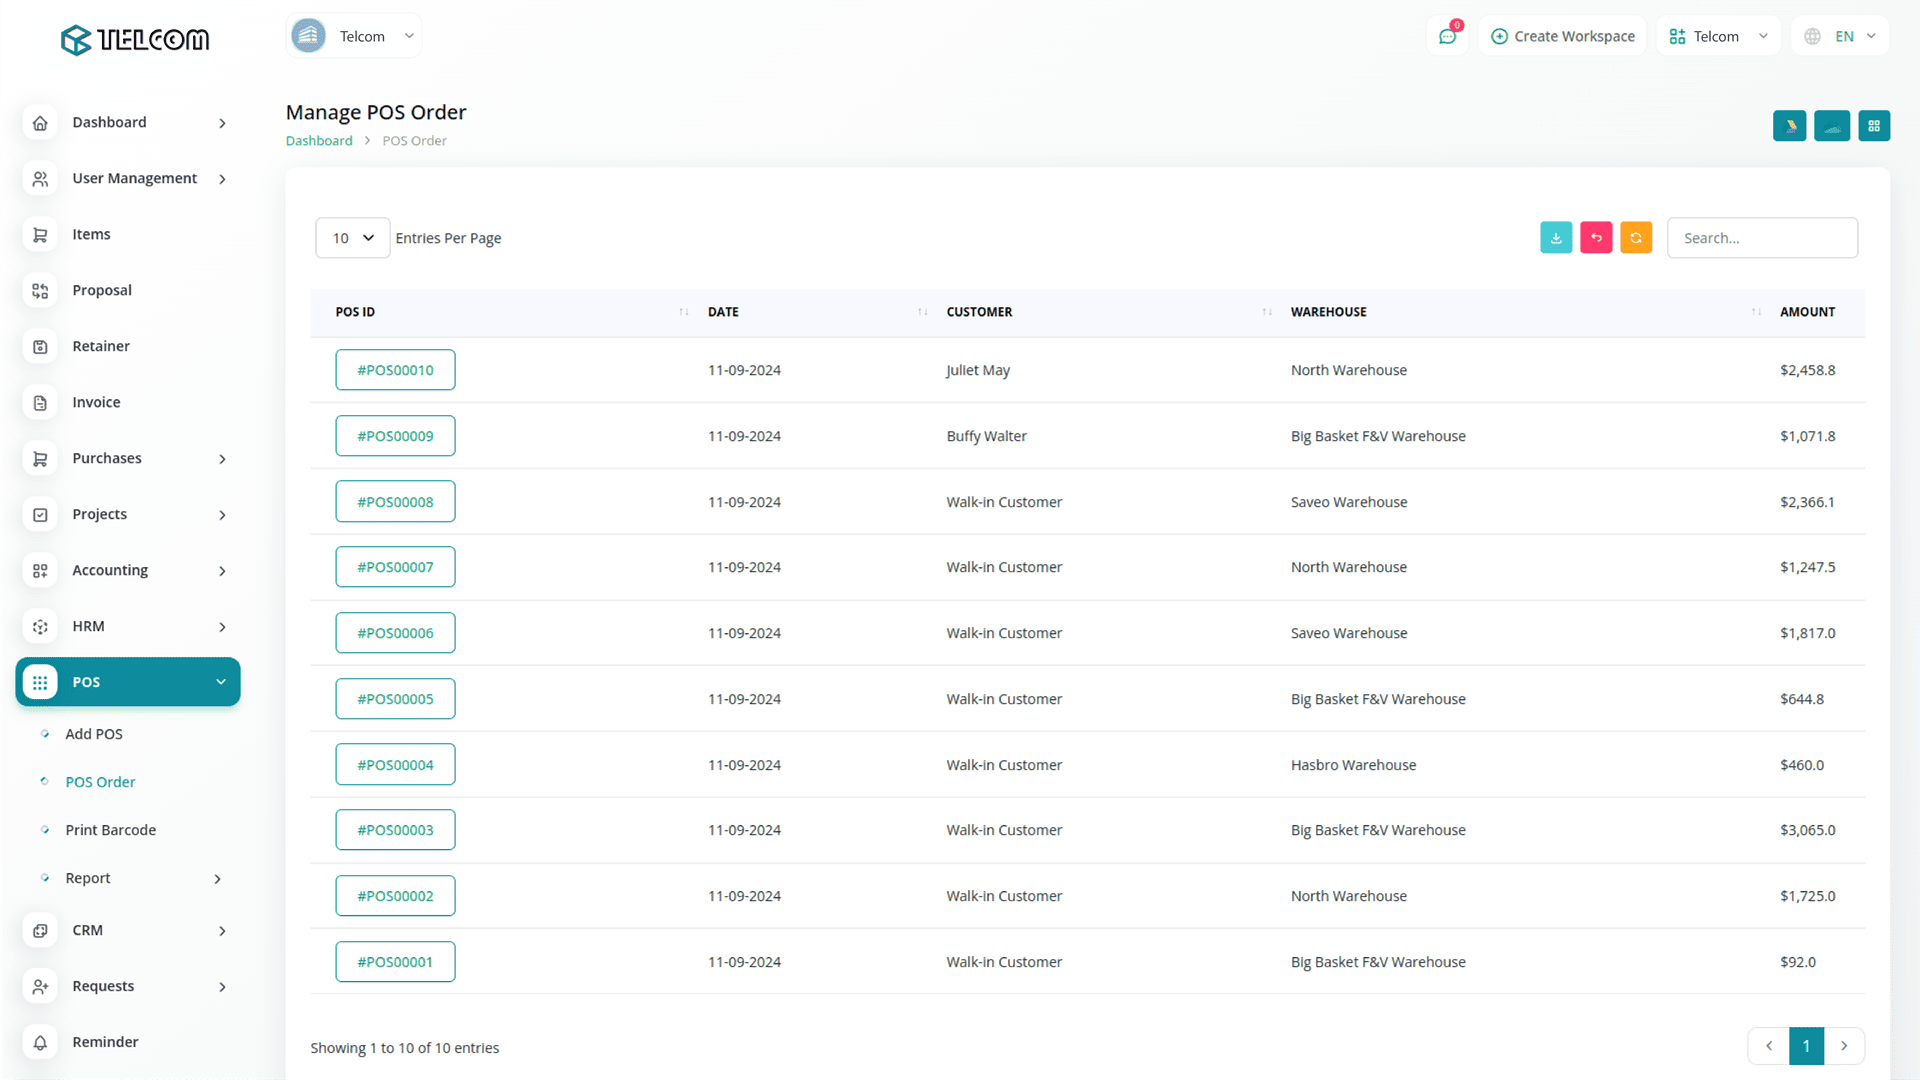The image size is (1920, 1080).
Task: Open order #POS00010
Action: [395, 370]
